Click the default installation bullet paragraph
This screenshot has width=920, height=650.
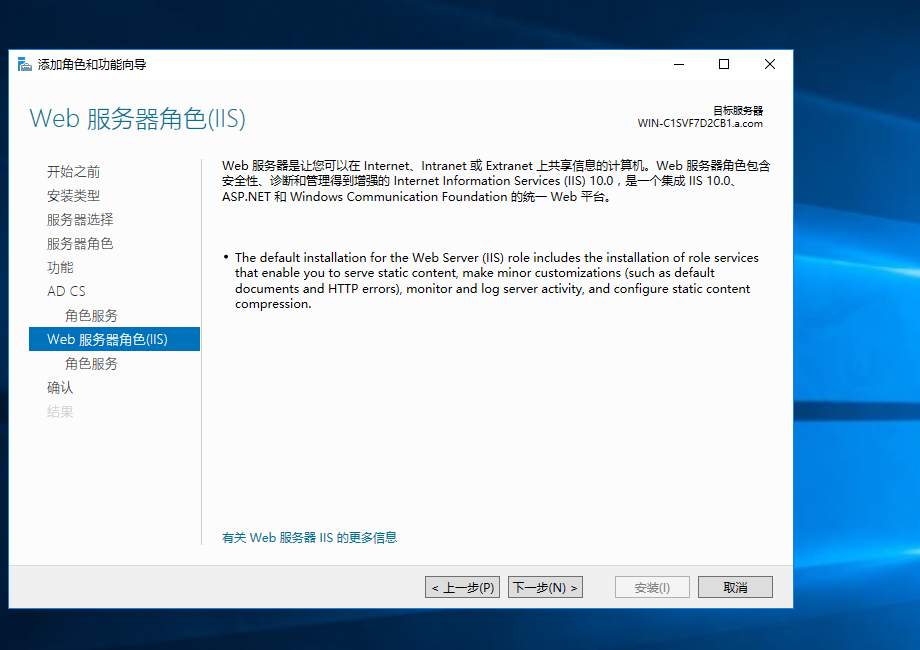point(497,280)
